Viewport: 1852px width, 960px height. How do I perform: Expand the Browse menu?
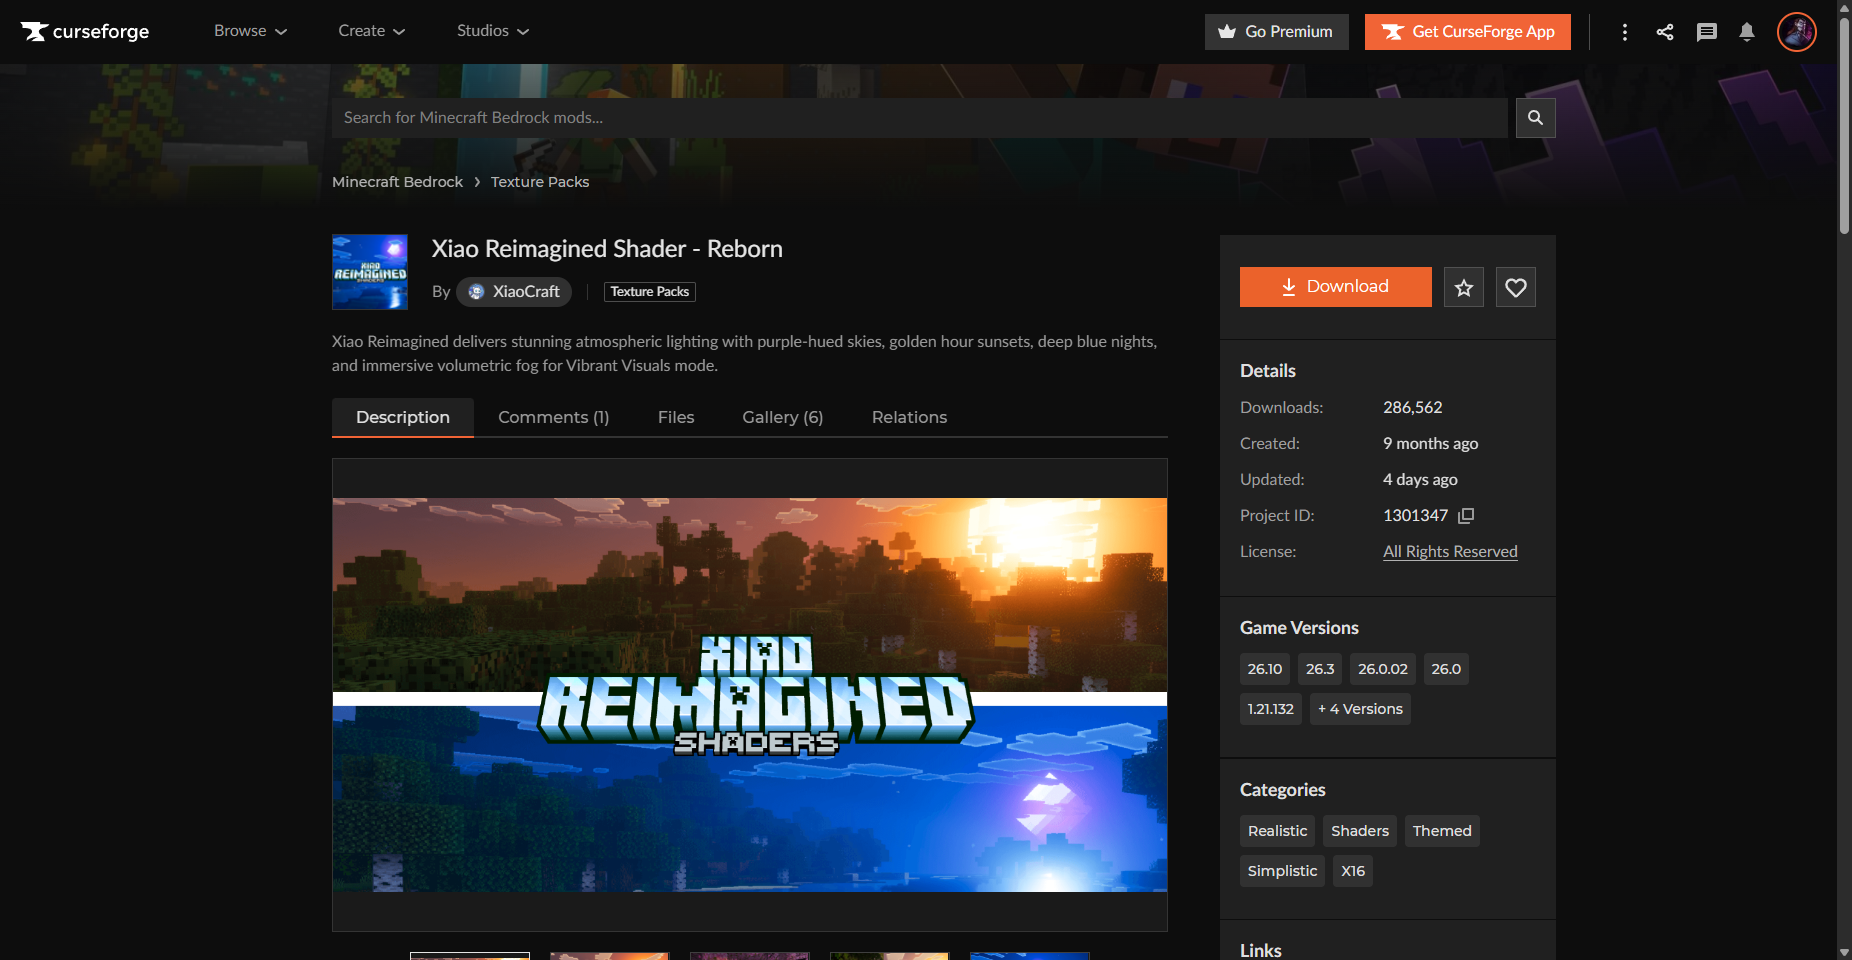[x=250, y=31]
